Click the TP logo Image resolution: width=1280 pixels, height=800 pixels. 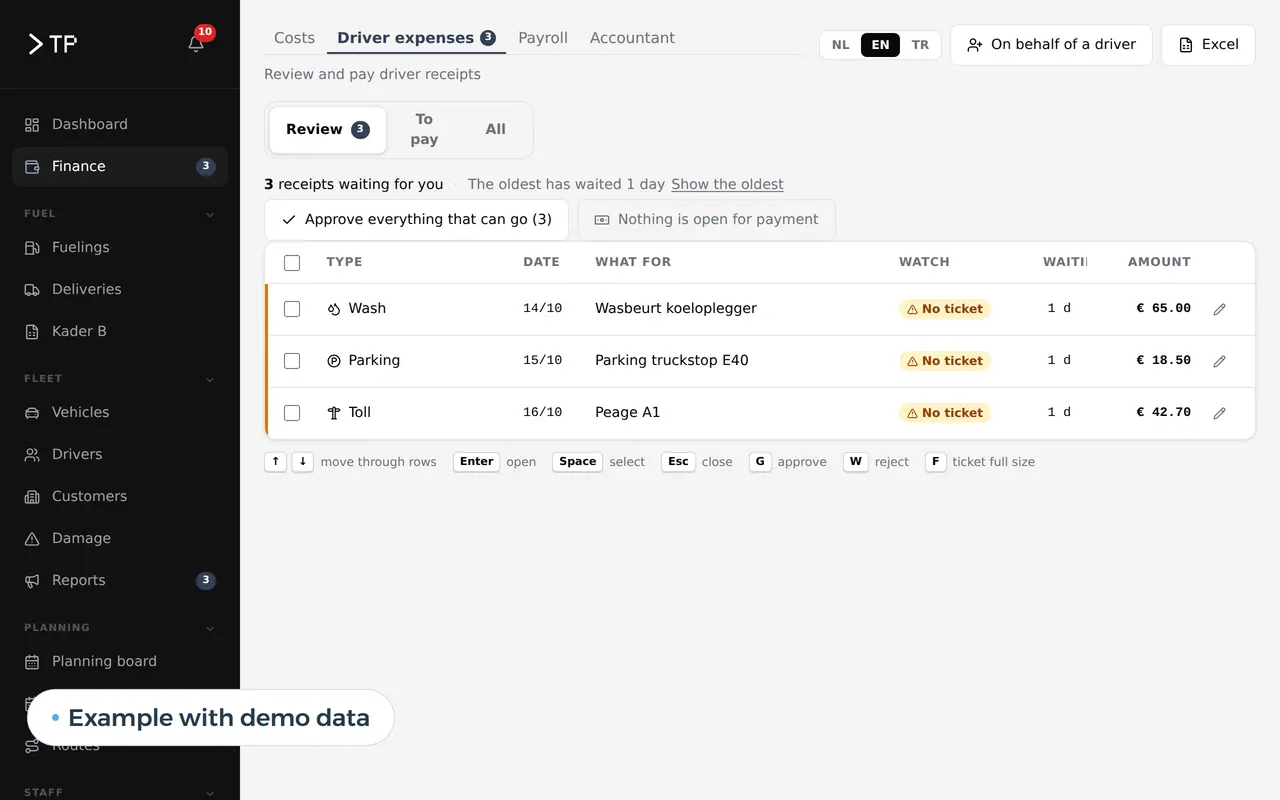coord(52,44)
